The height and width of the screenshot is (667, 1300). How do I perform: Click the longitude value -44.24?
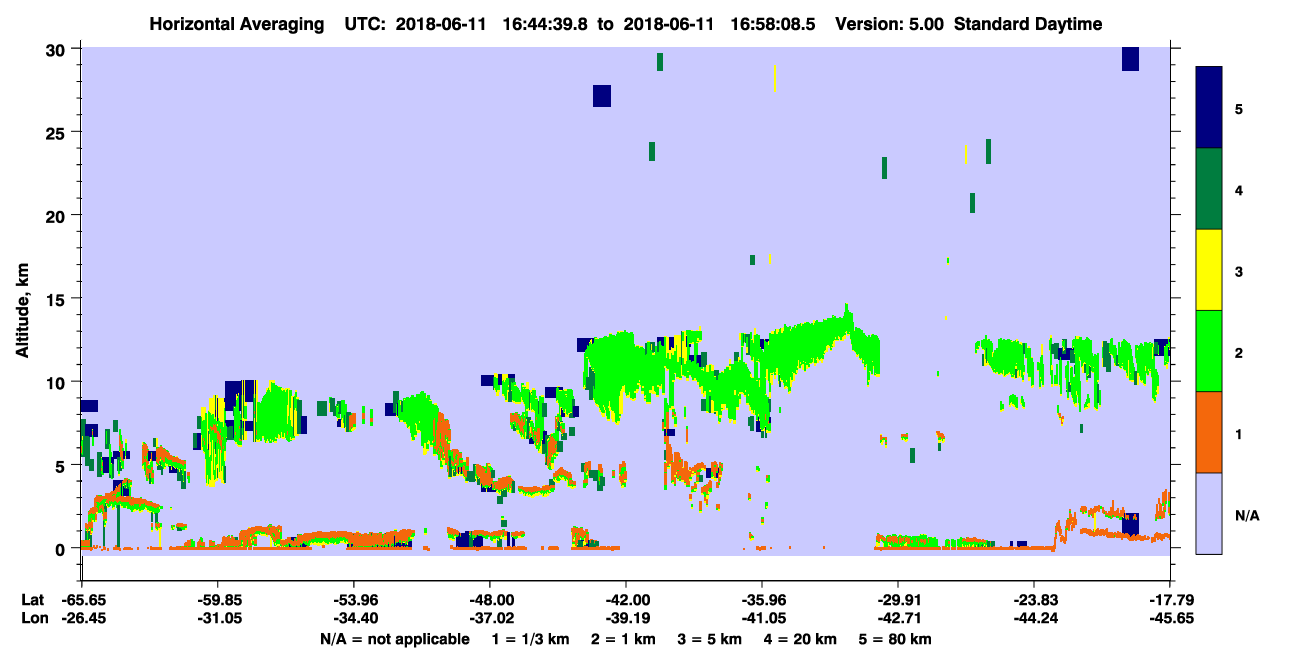[1033, 619]
